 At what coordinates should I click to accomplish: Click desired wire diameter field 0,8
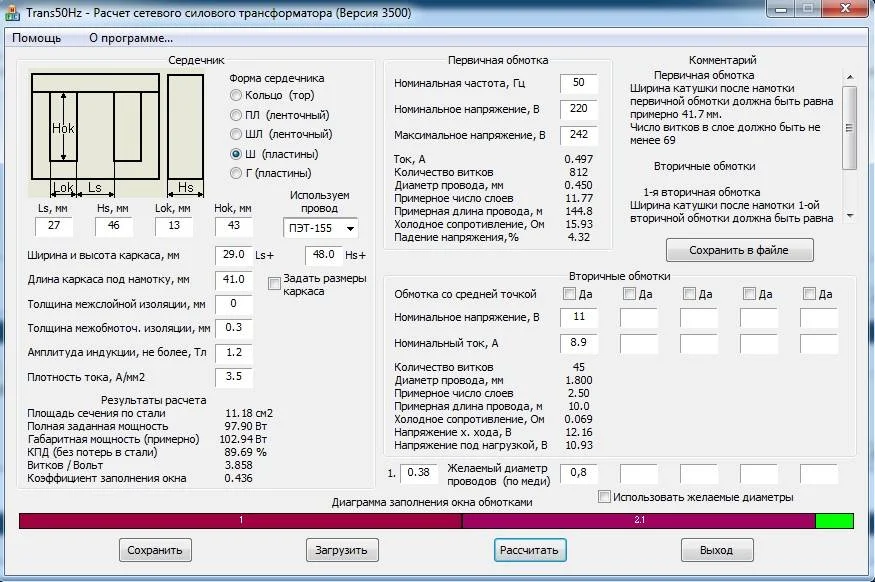click(579, 474)
